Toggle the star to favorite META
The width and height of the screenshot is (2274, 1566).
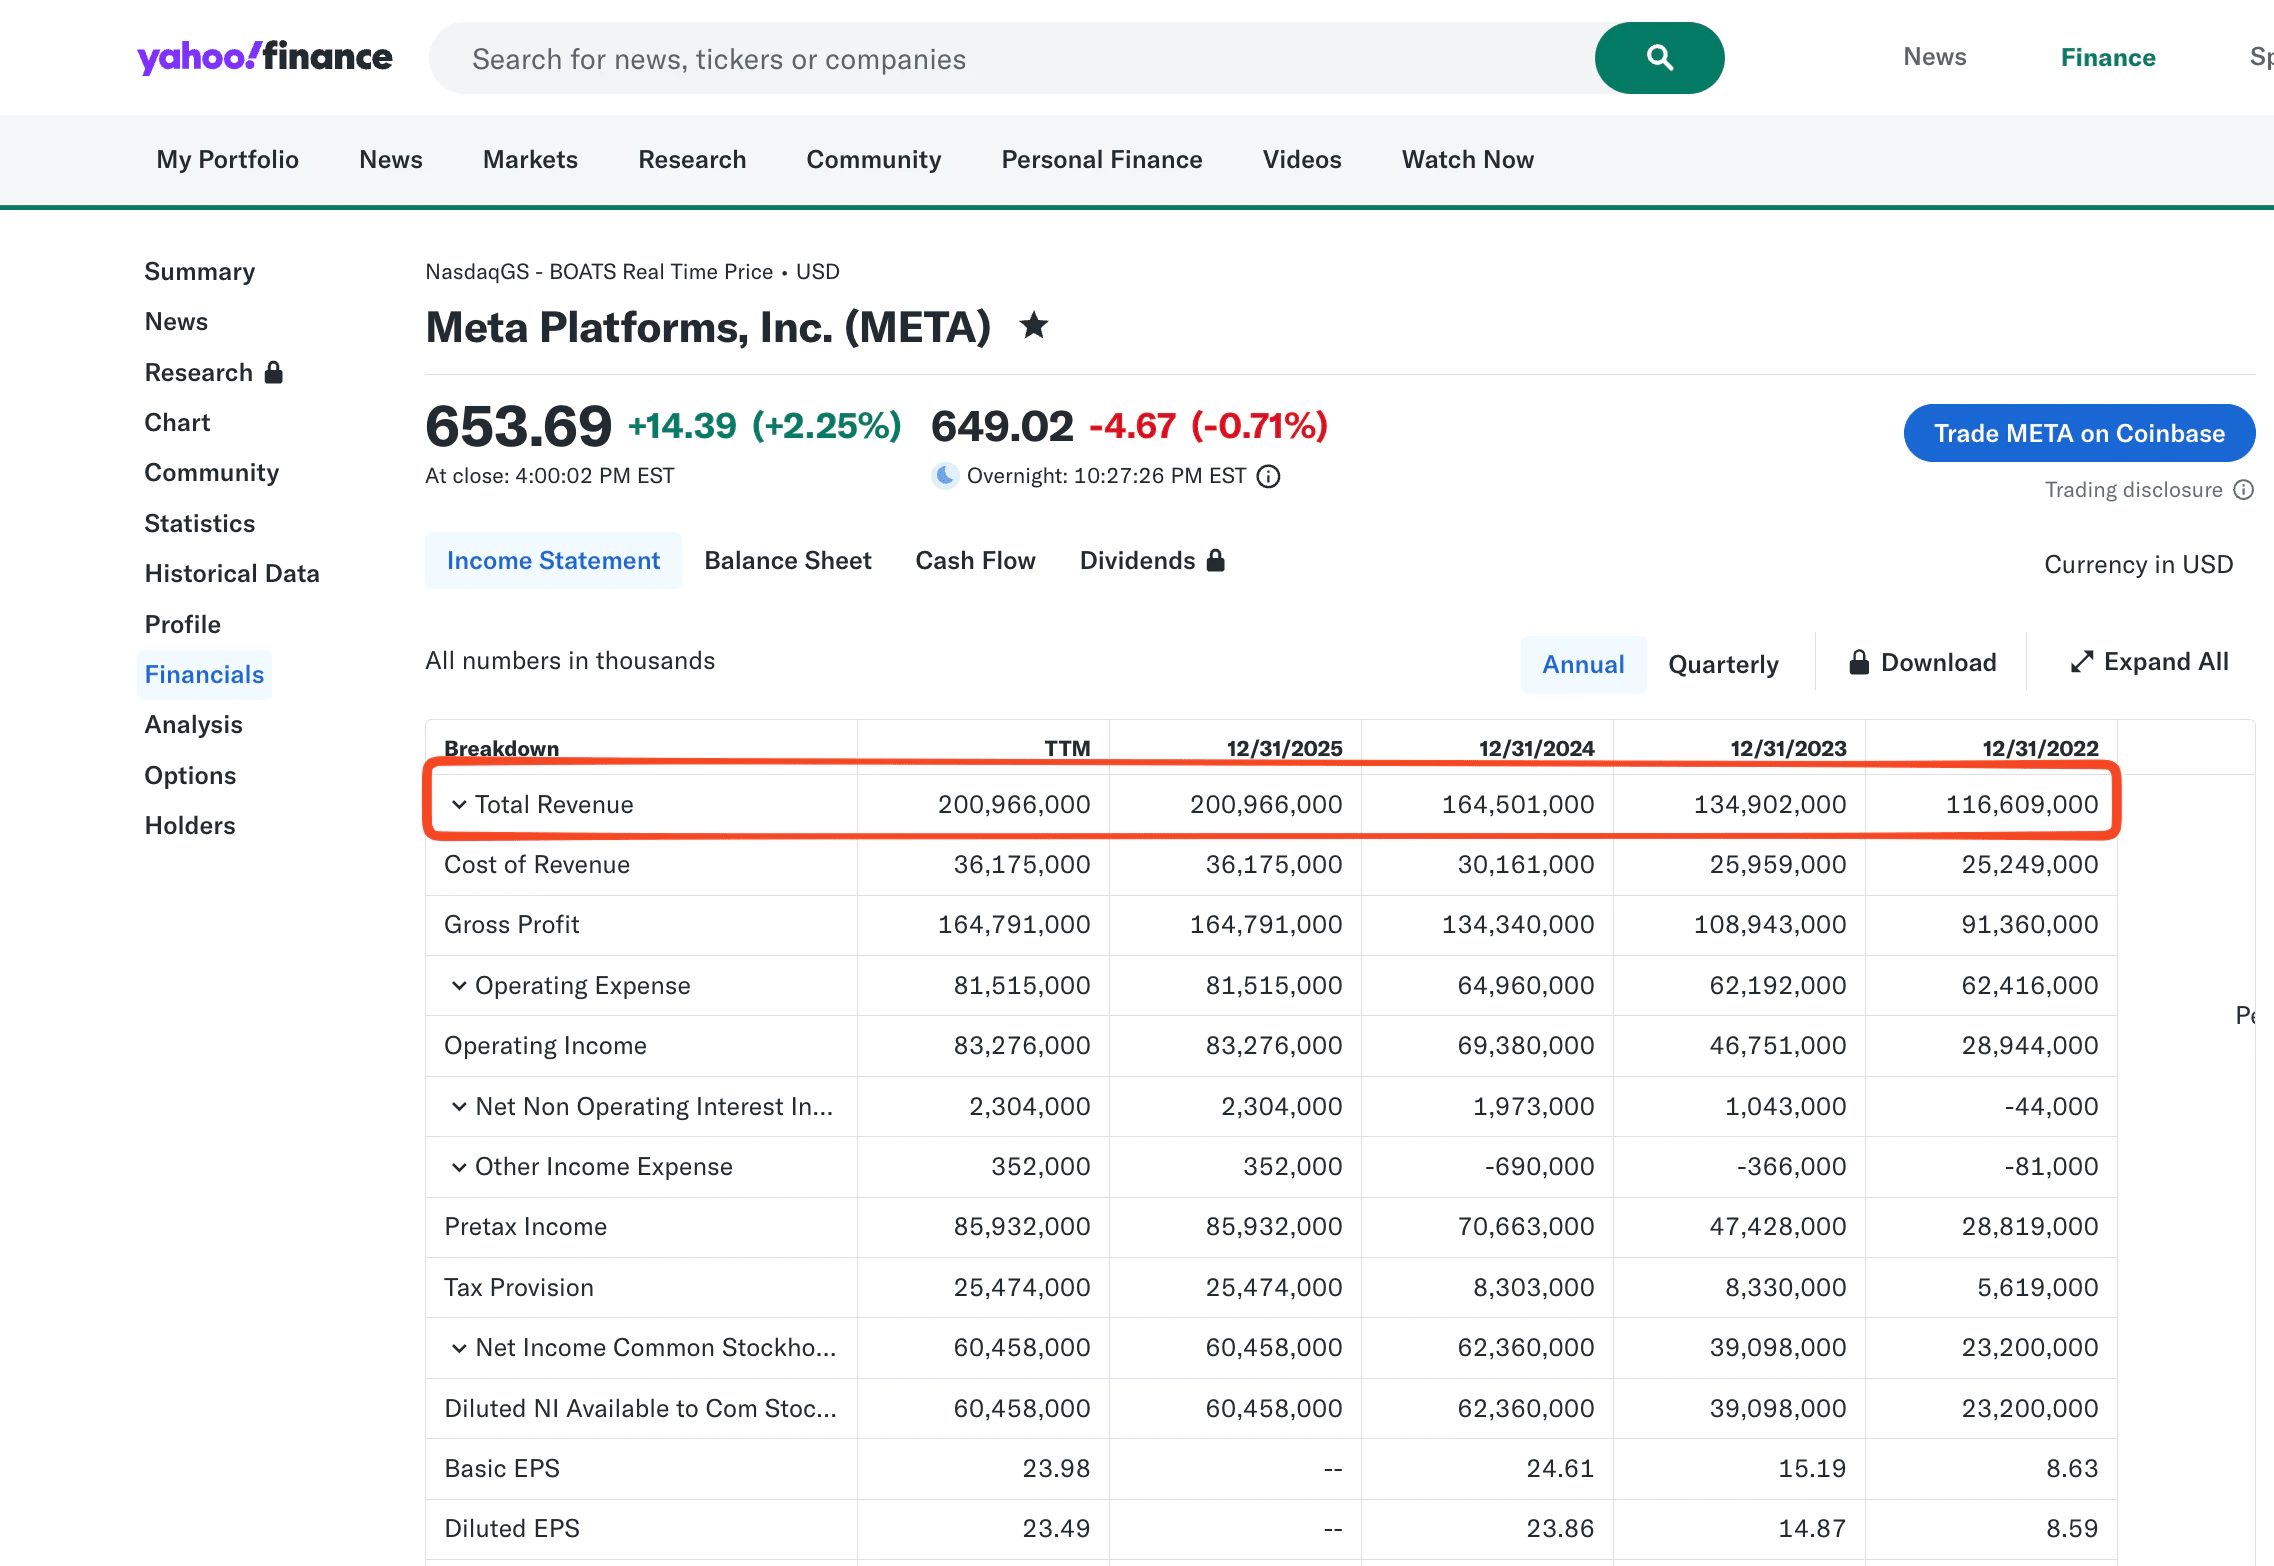[1034, 326]
